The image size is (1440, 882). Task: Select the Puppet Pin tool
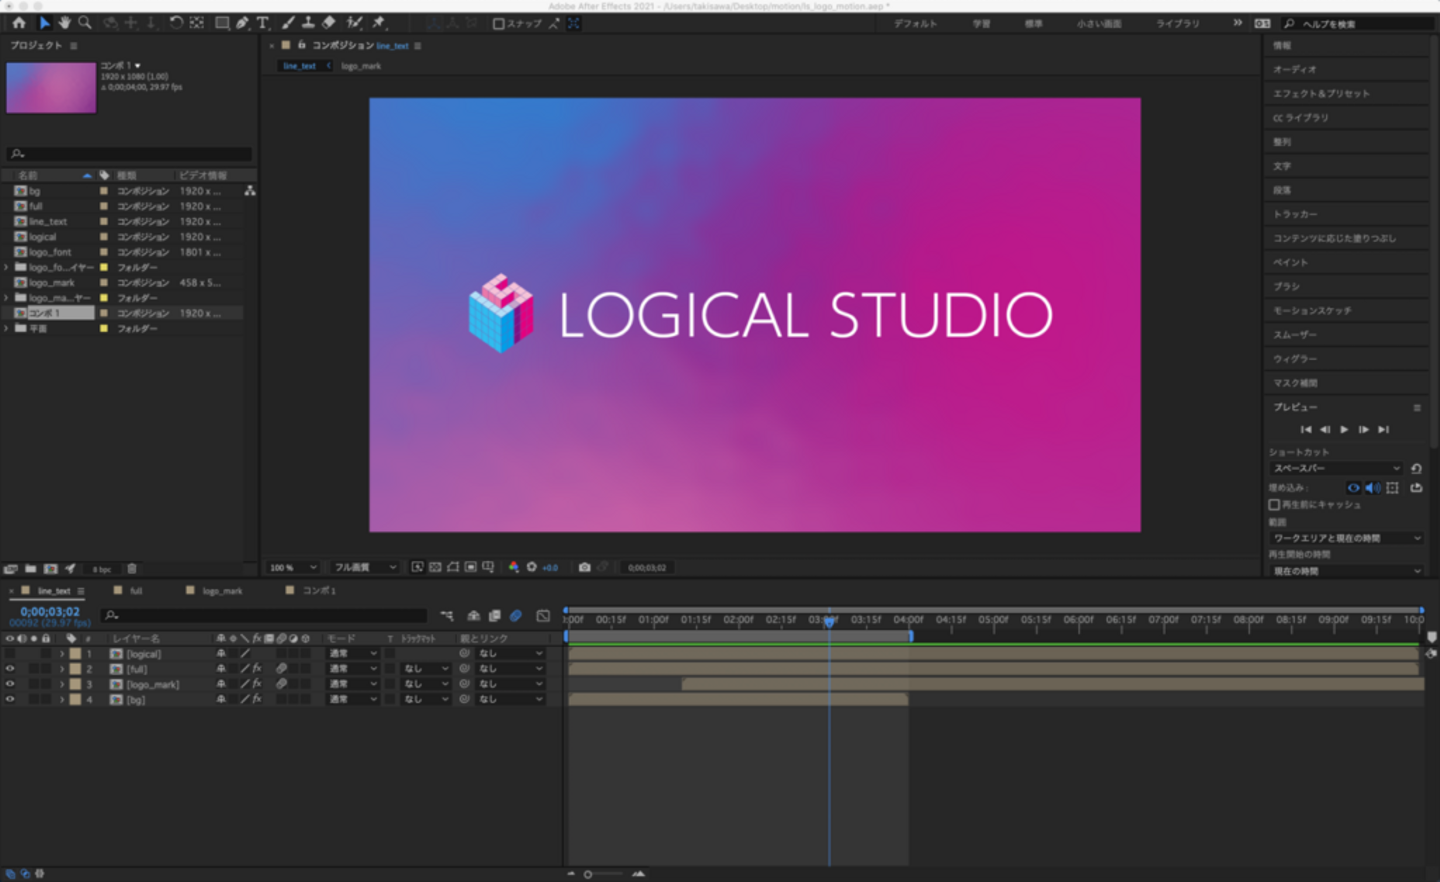pos(379,22)
